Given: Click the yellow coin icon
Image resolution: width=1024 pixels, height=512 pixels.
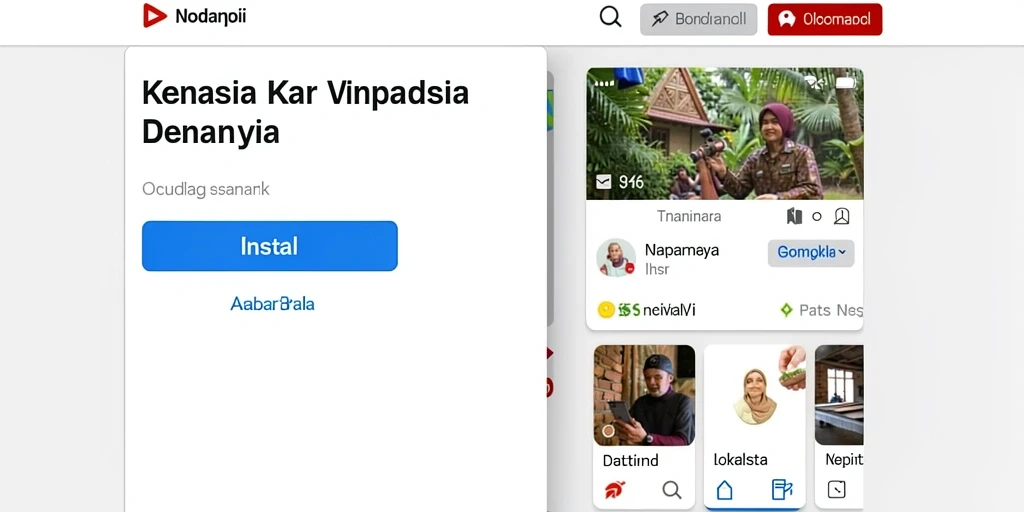Looking at the screenshot, I should coord(606,310).
